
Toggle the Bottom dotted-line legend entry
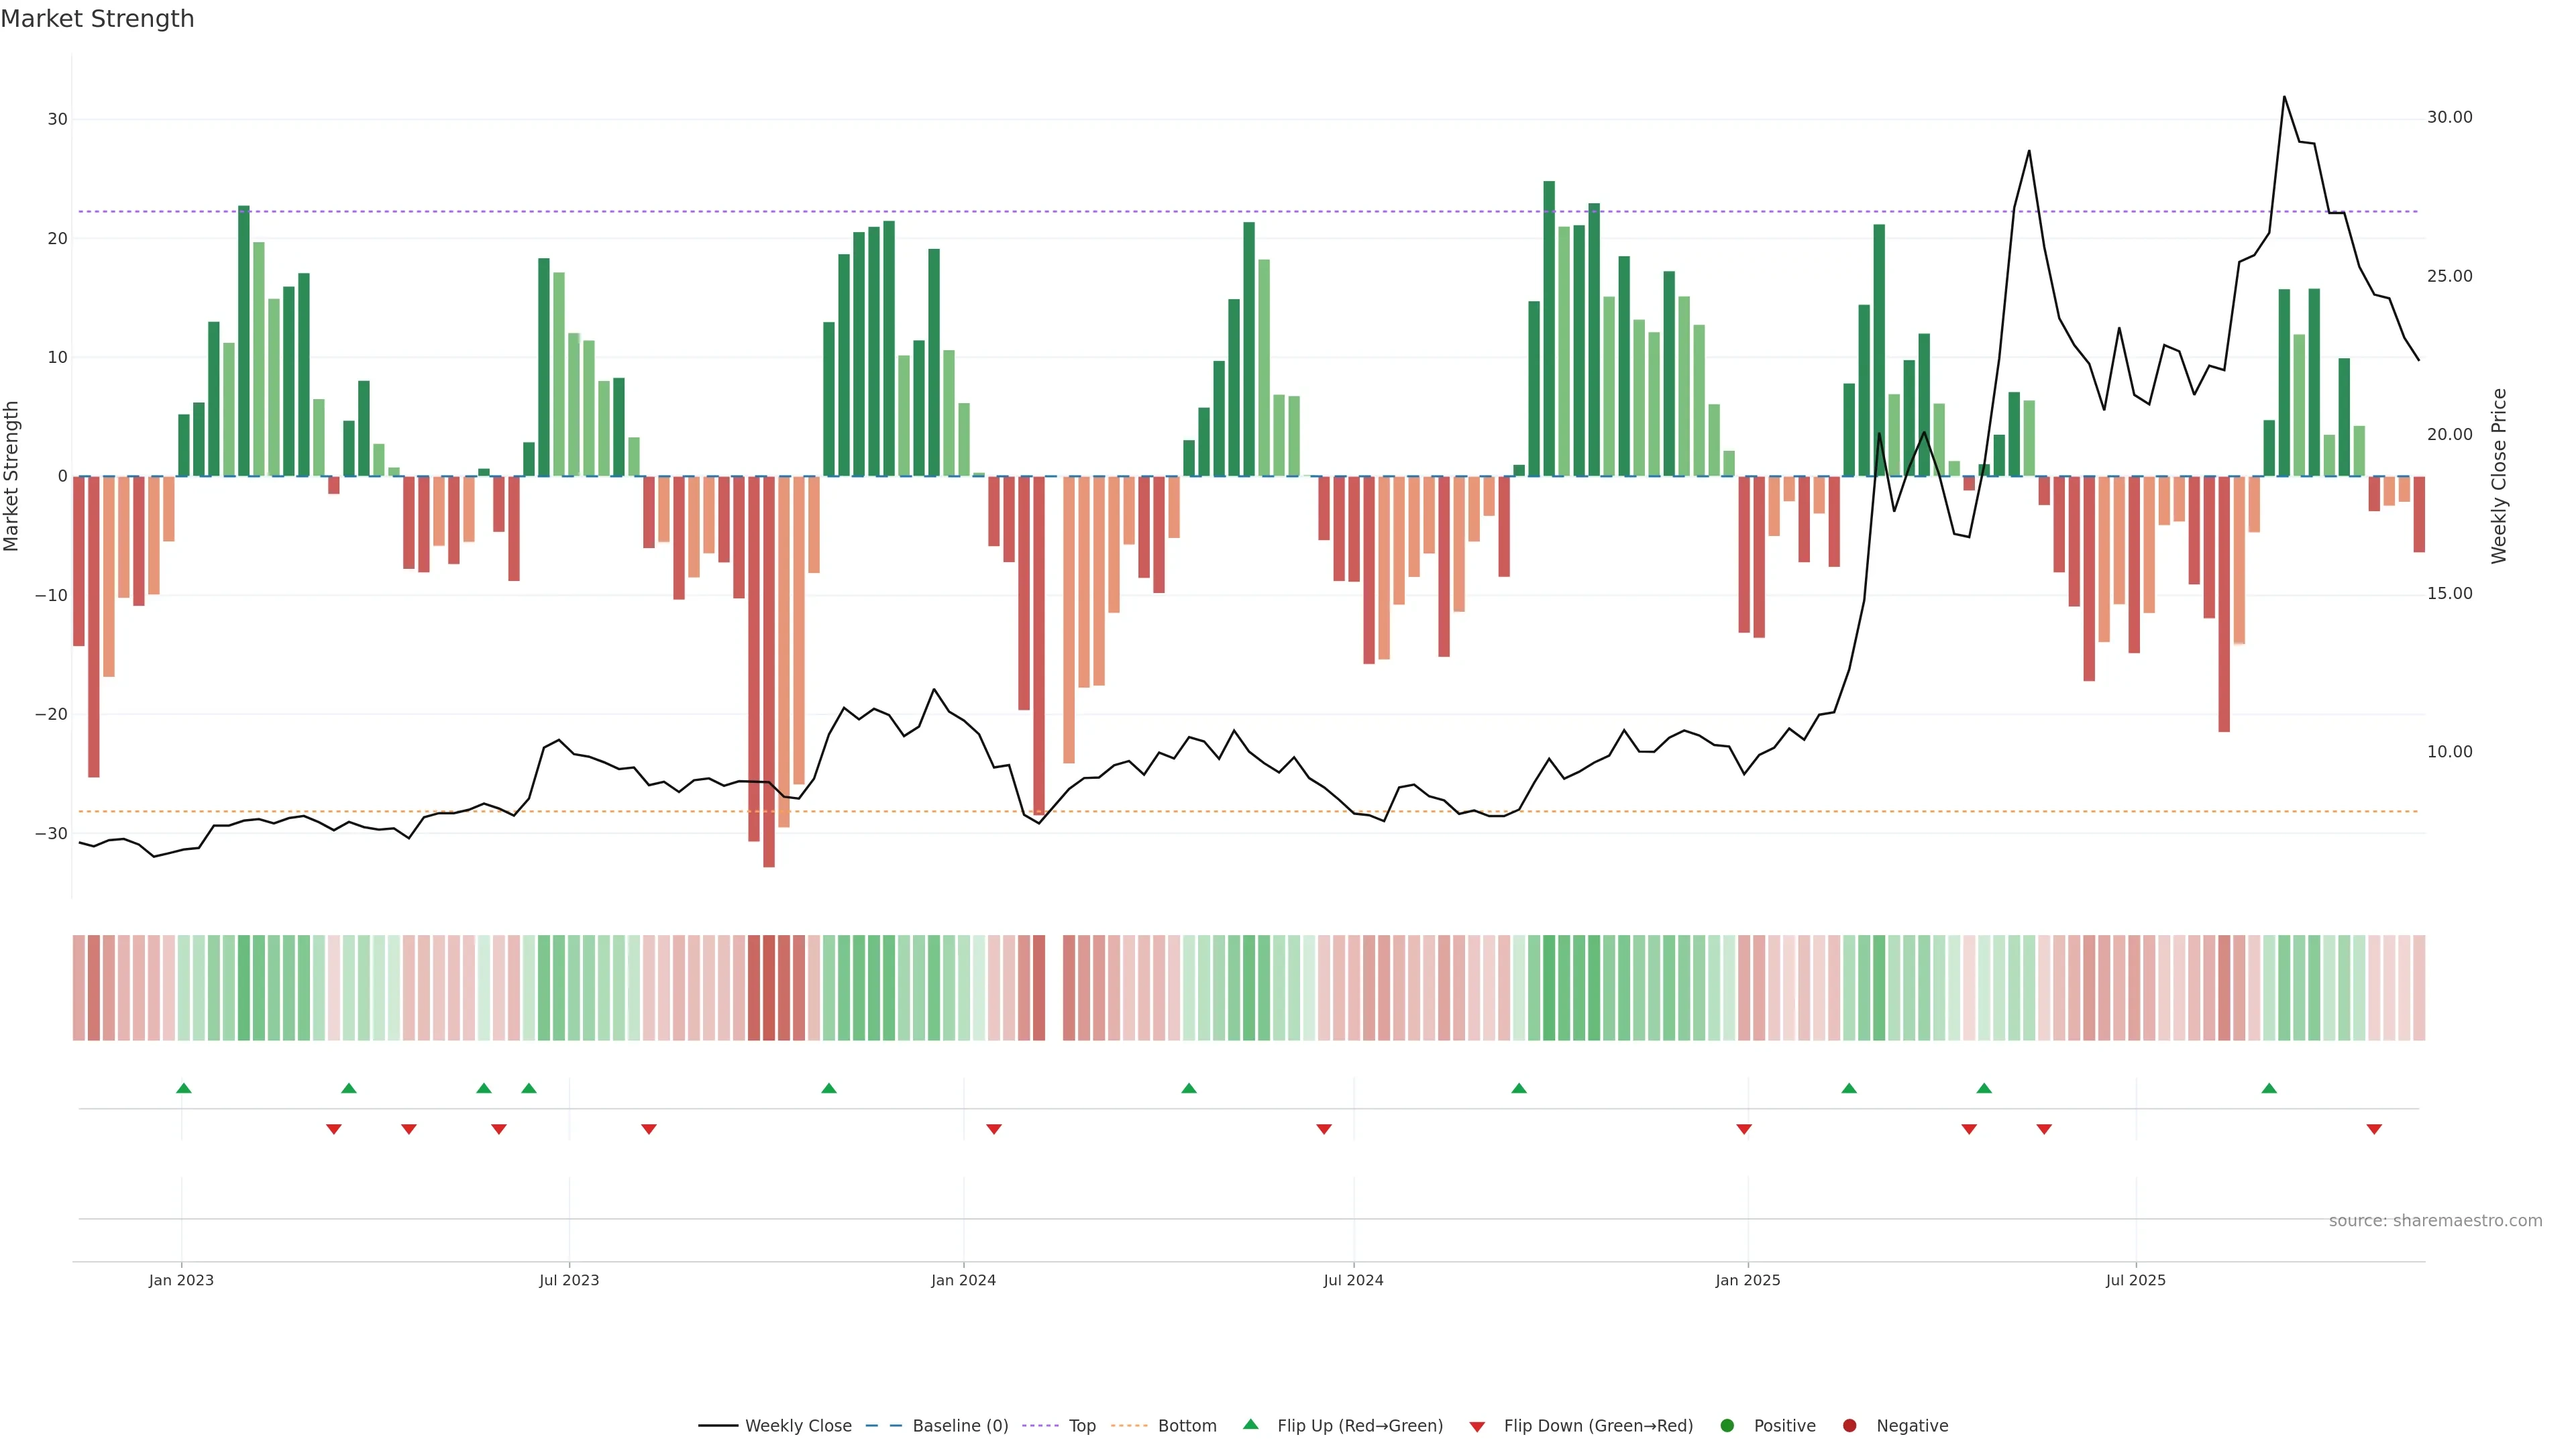click(x=1186, y=1426)
